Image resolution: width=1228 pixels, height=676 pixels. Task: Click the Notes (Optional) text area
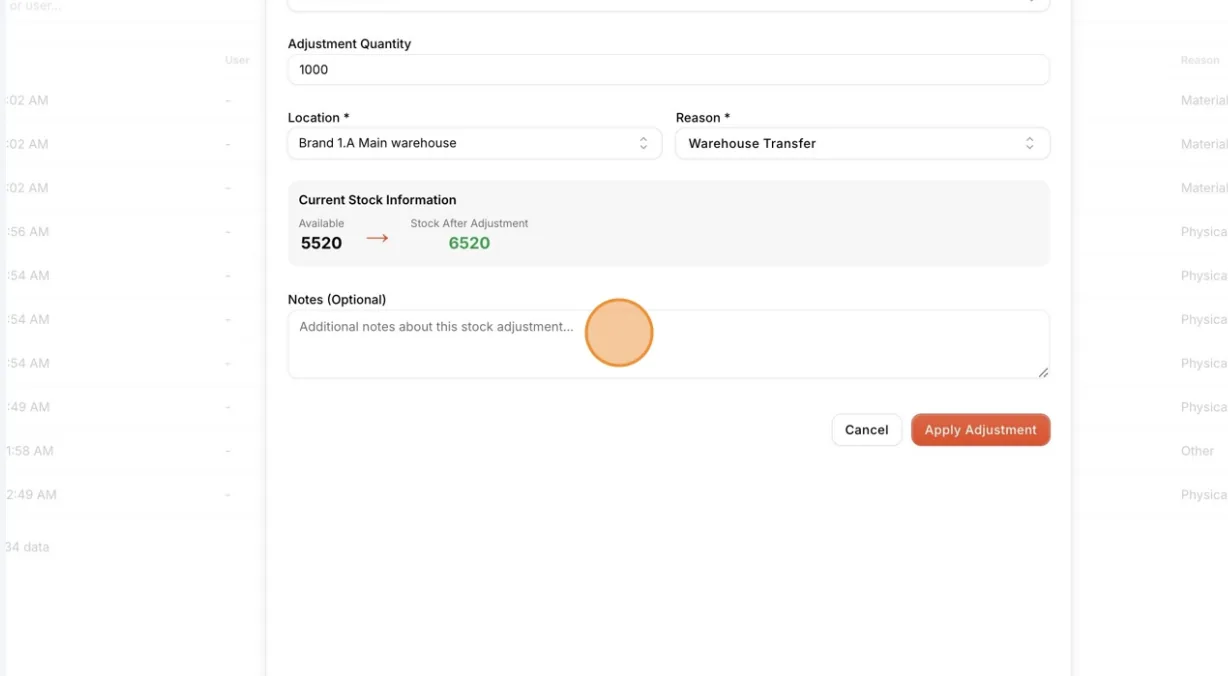[668, 344]
